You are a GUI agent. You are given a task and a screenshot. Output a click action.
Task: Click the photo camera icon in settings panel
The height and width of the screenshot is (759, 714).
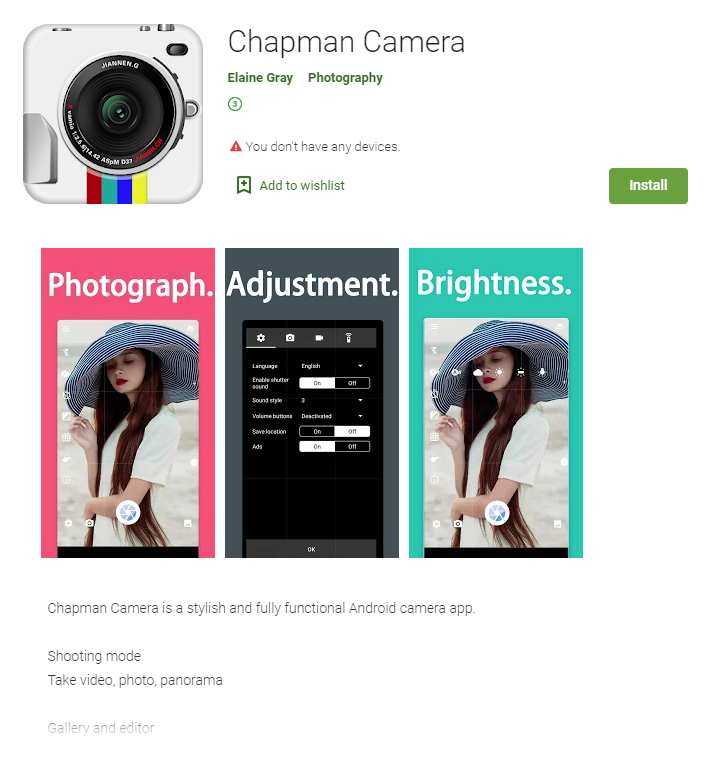tap(290, 338)
